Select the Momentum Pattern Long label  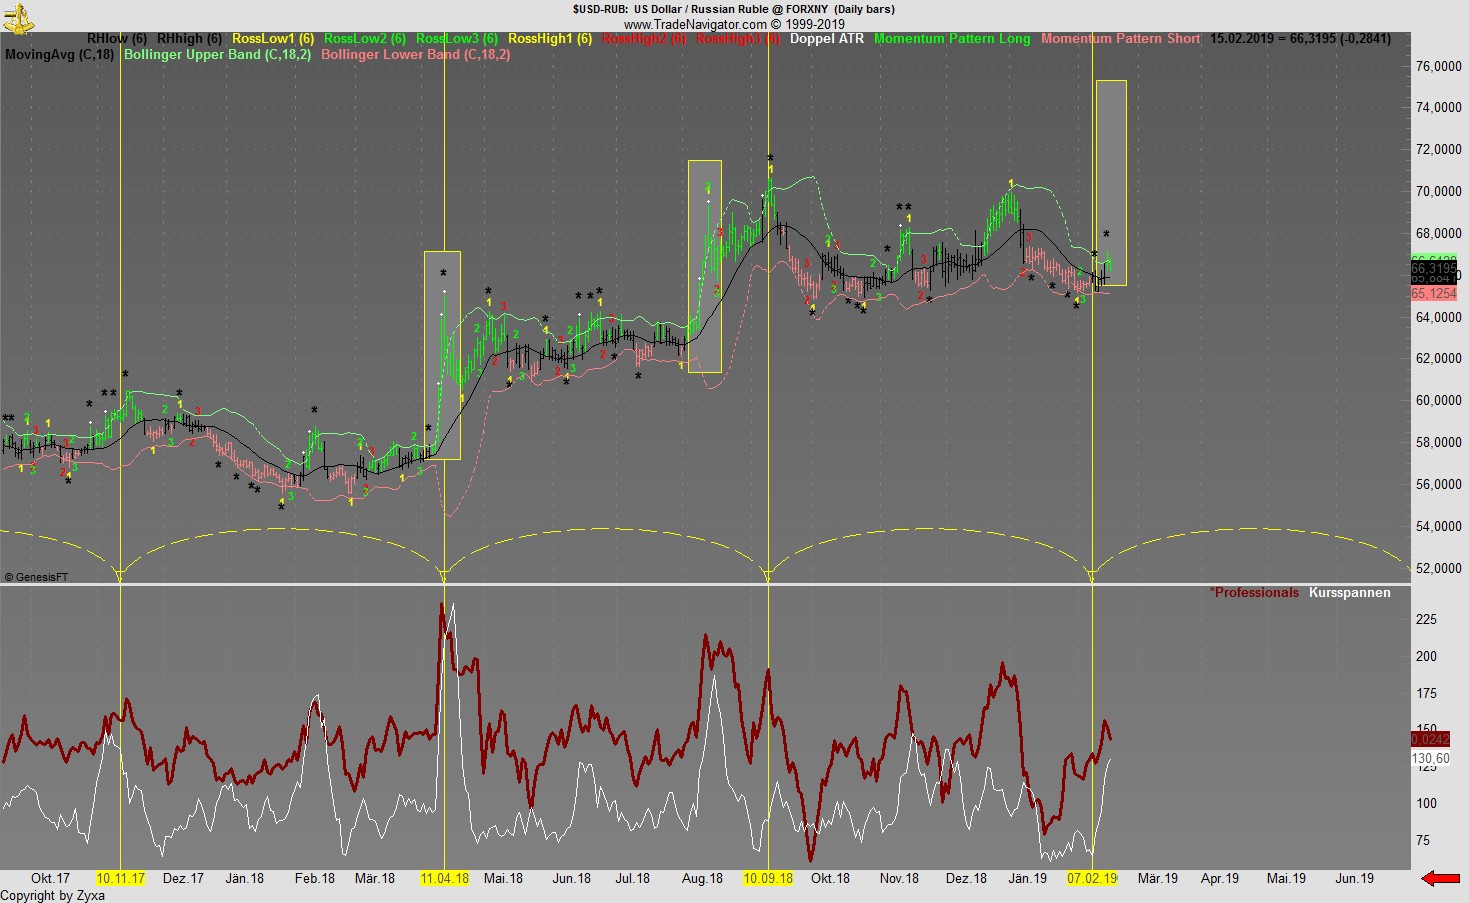click(952, 39)
